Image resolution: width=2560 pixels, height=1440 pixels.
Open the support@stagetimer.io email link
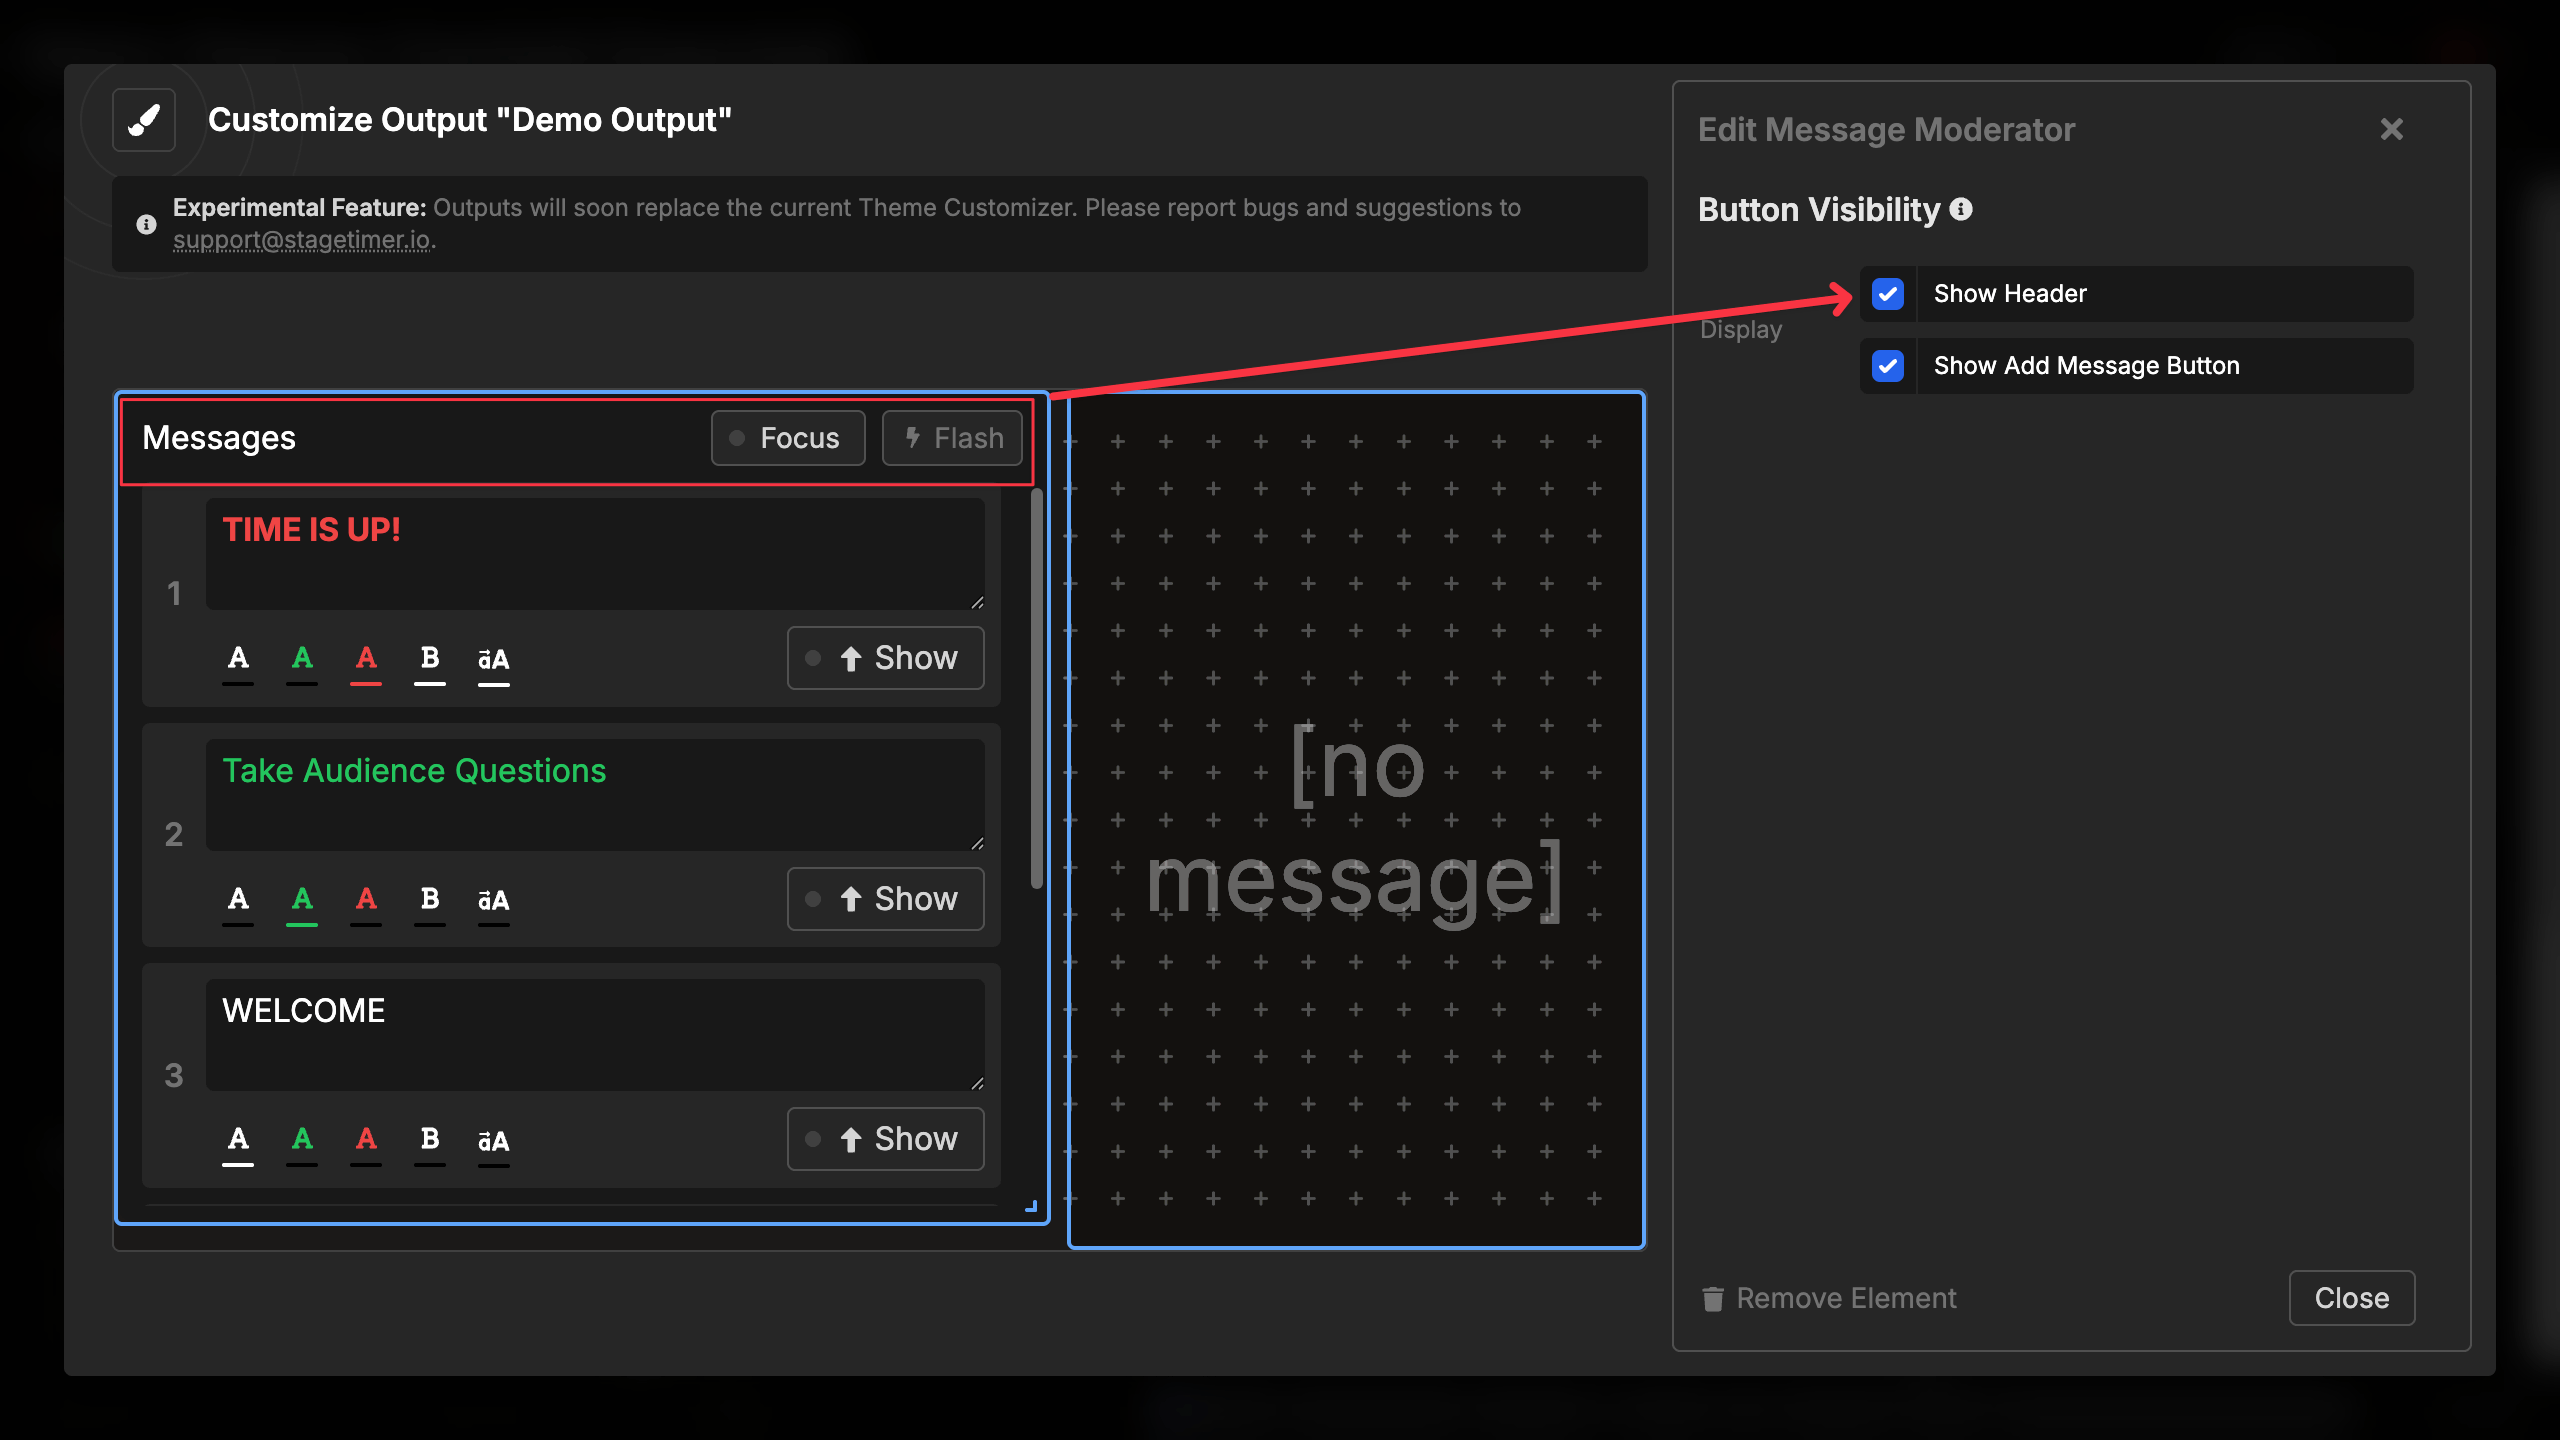tap(302, 240)
